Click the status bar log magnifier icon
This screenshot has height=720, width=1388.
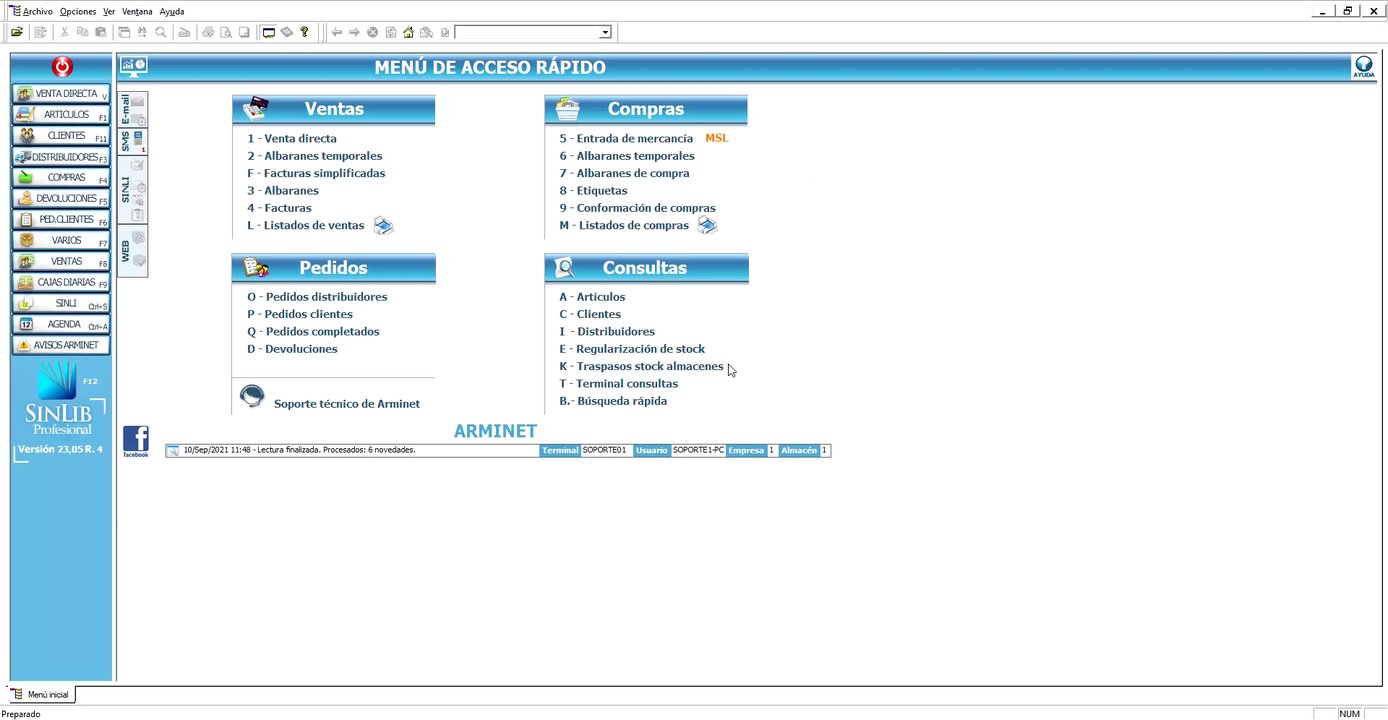pos(173,451)
